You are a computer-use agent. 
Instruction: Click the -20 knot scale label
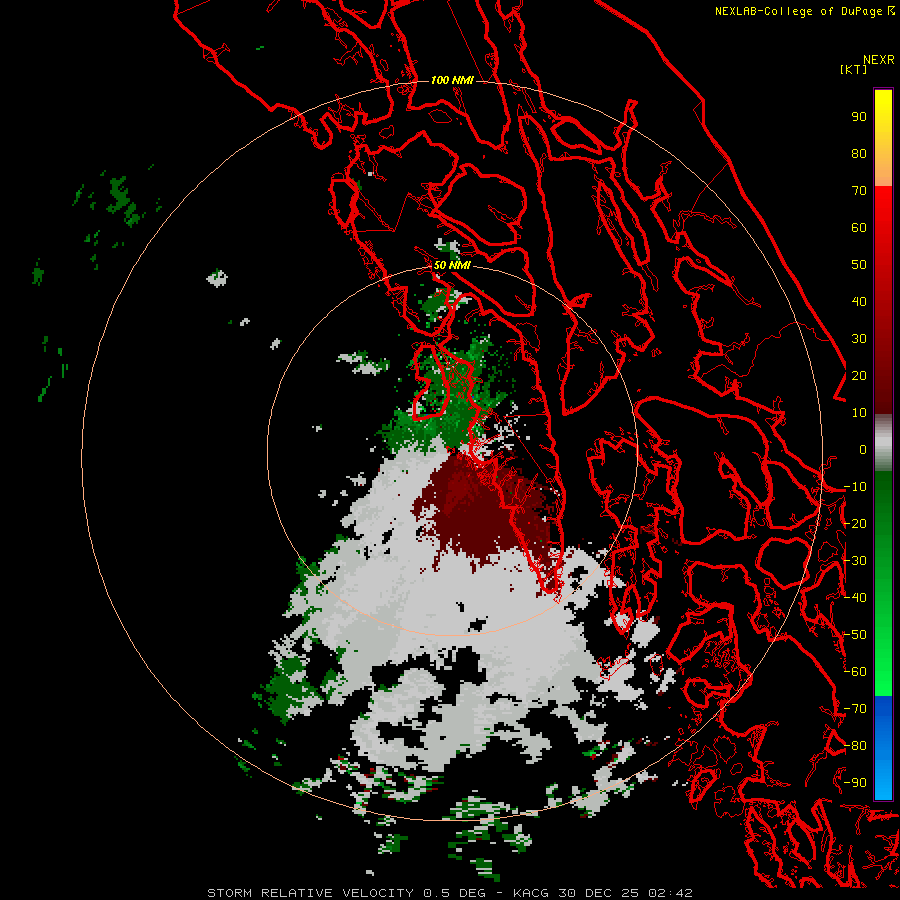coord(855,523)
